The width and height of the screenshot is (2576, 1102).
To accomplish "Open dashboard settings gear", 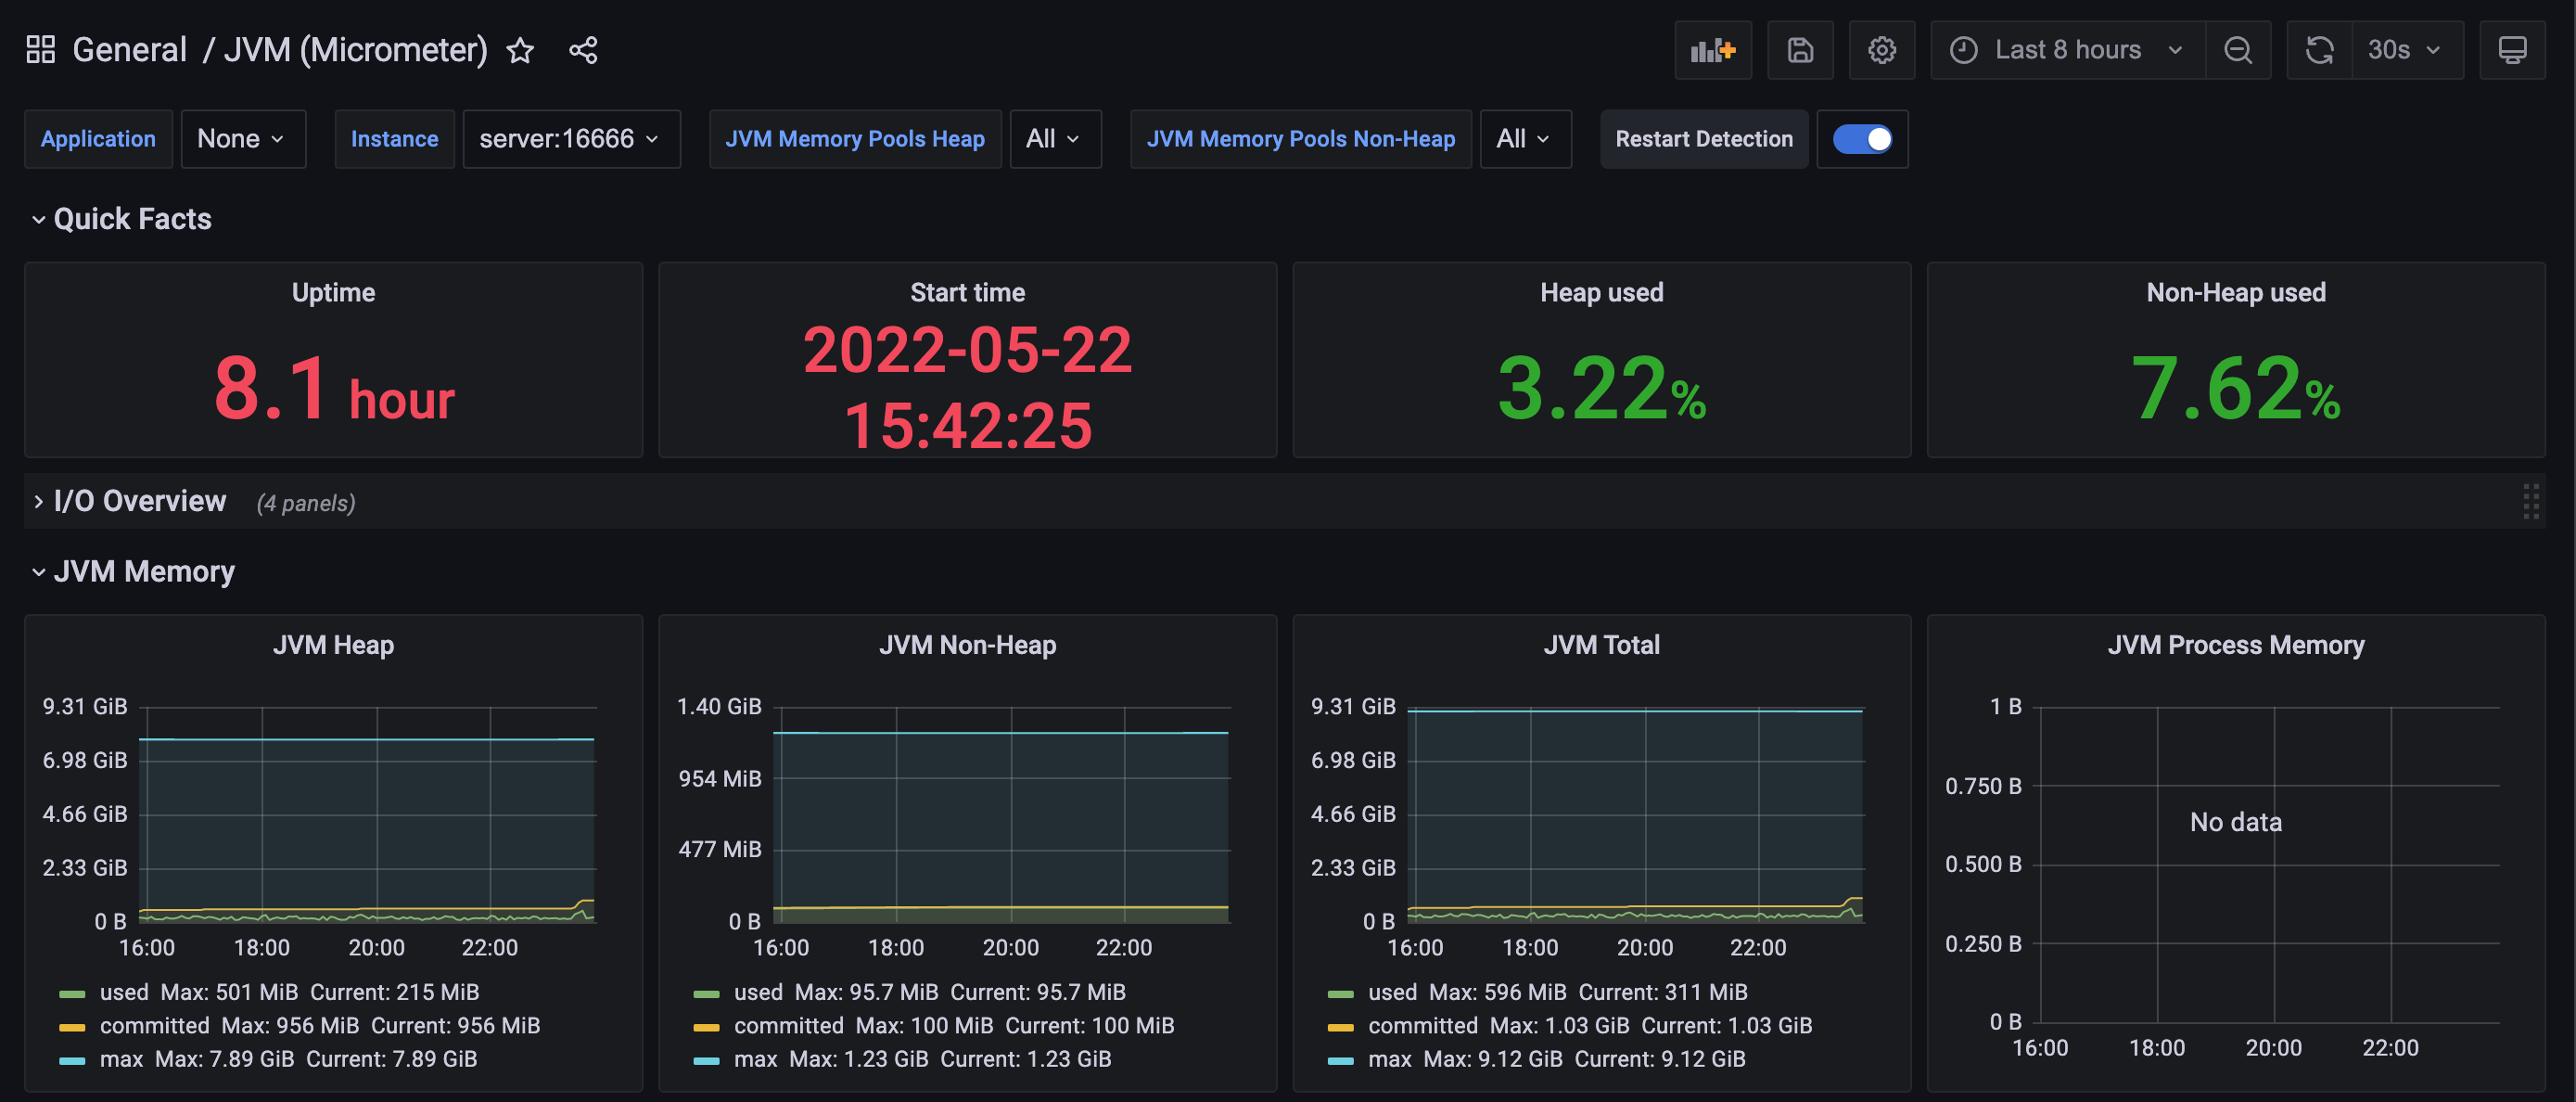I will pyautogui.click(x=1881, y=50).
